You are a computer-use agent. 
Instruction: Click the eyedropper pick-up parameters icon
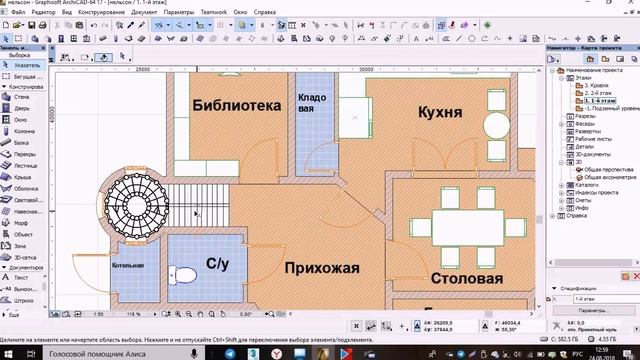131,25
